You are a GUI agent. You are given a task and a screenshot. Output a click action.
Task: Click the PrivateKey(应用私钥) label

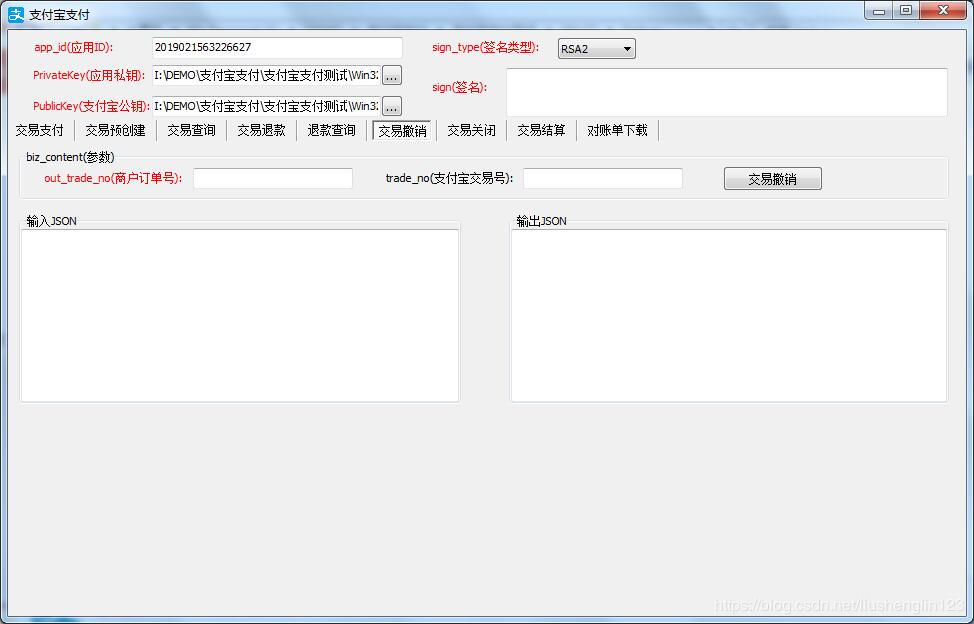tap(89, 75)
